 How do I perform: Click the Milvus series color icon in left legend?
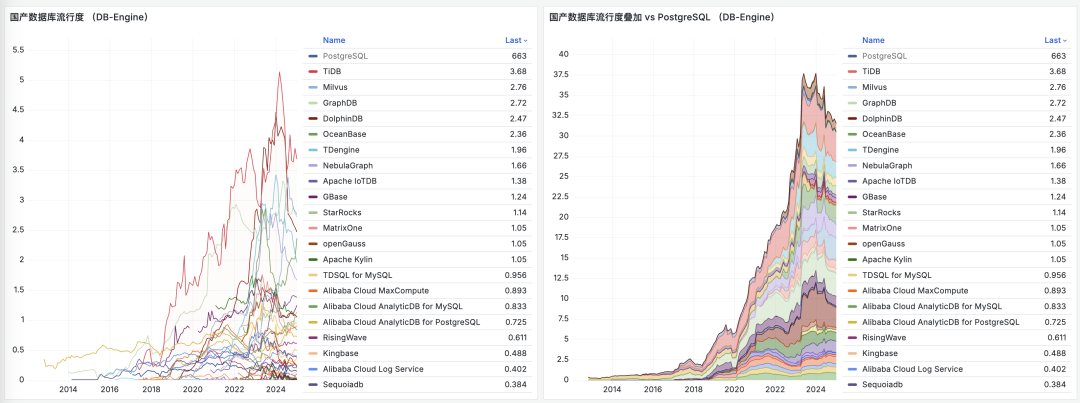313,88
